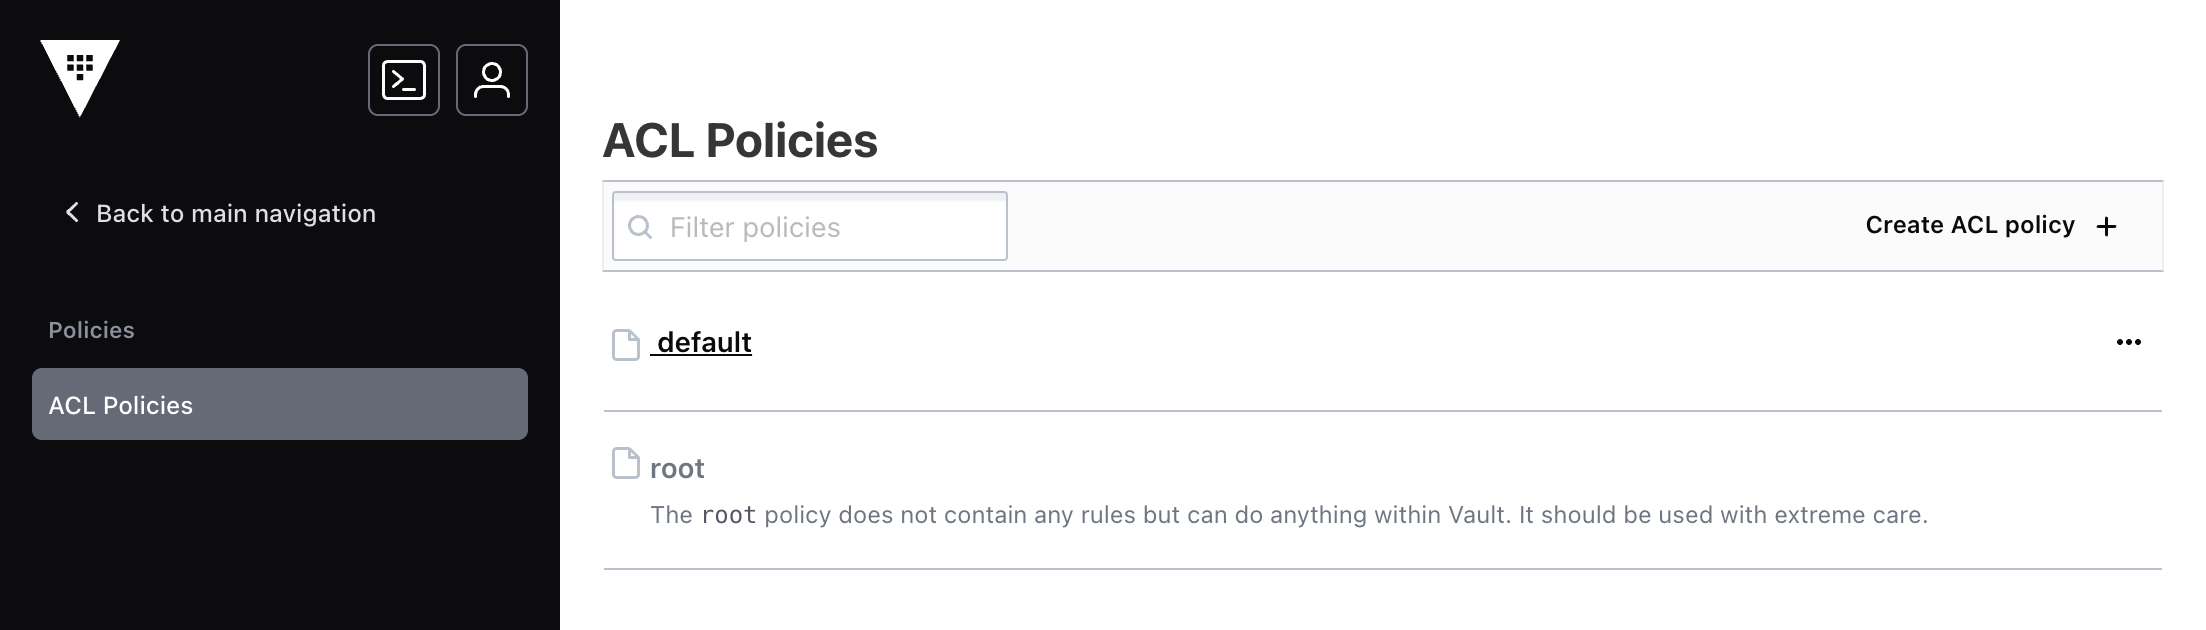
Task: Click the back chevron arrow icon
Action: coord(72,212)
